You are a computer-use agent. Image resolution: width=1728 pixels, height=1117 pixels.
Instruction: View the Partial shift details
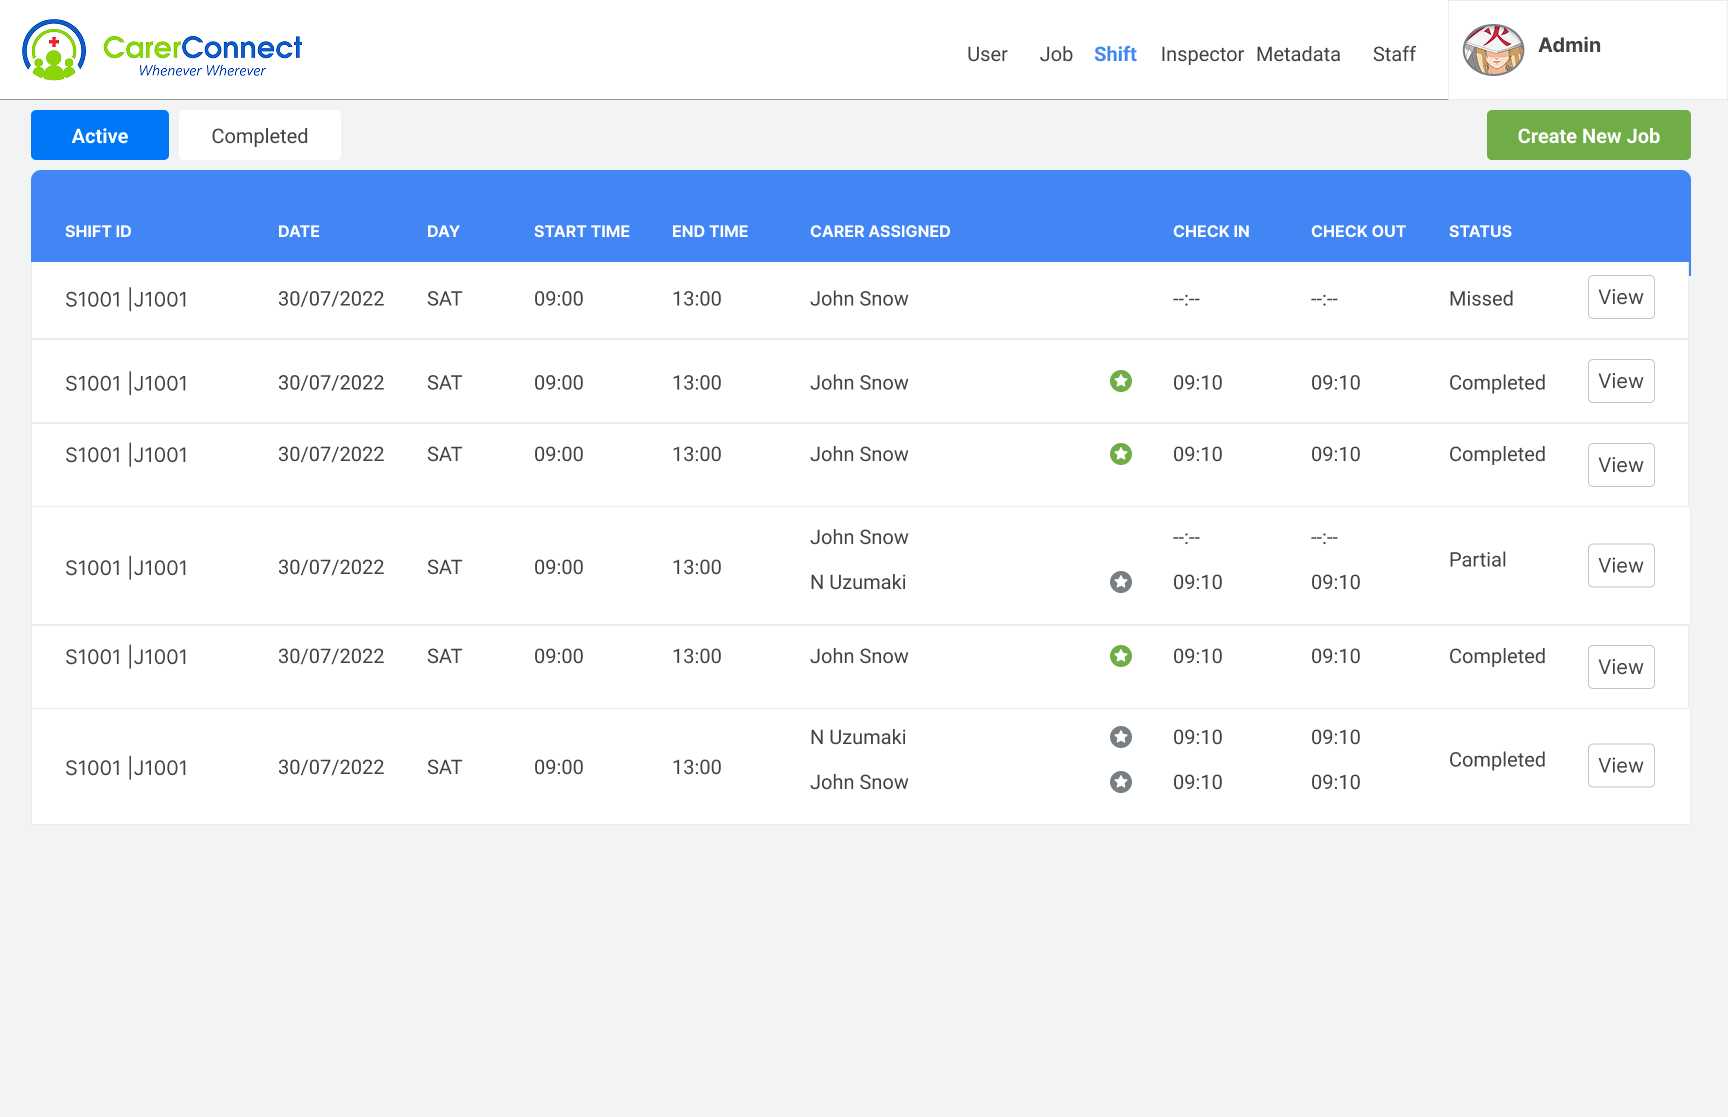(x=1621, y=566)
